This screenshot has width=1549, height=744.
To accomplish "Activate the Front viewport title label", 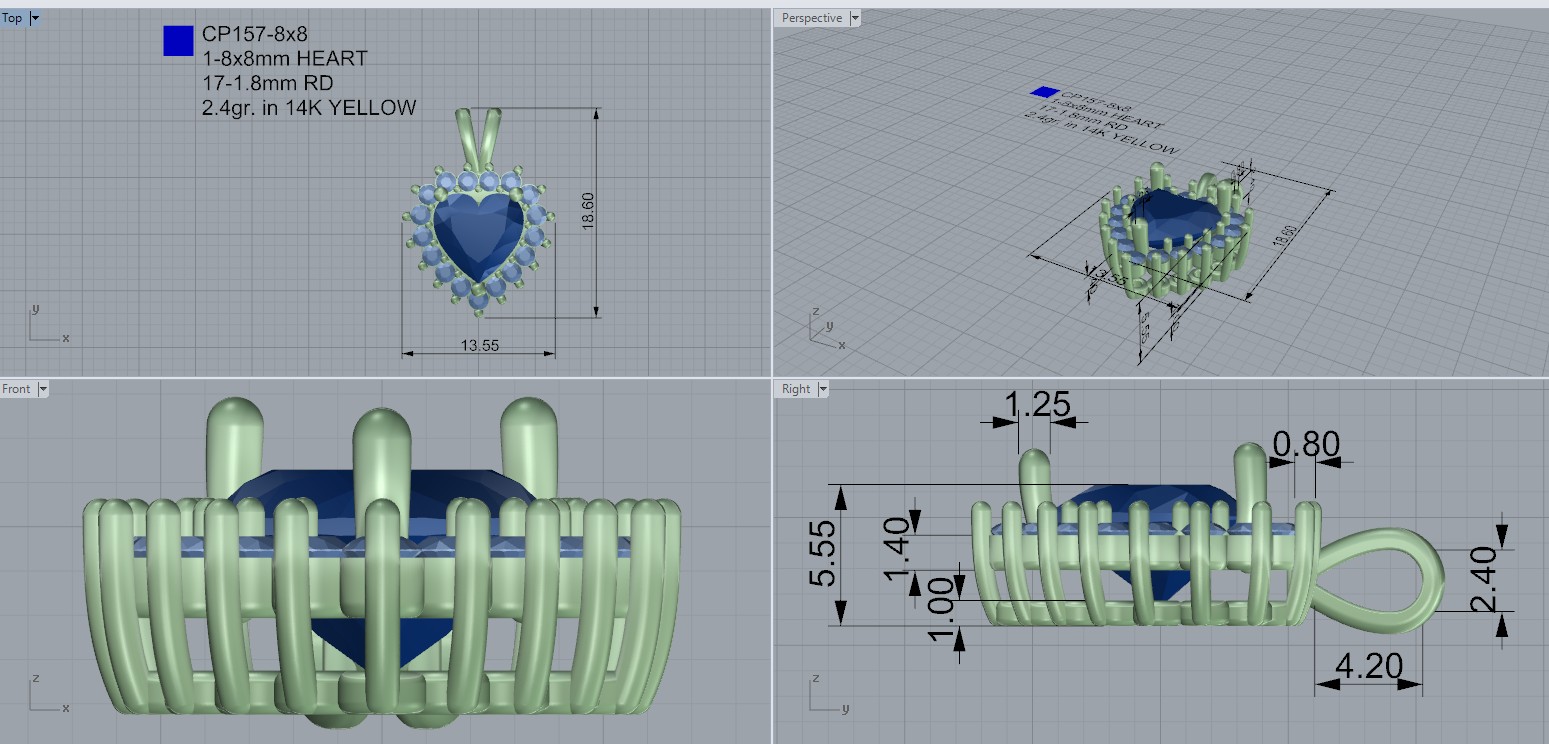I will [x=17, y=389].
